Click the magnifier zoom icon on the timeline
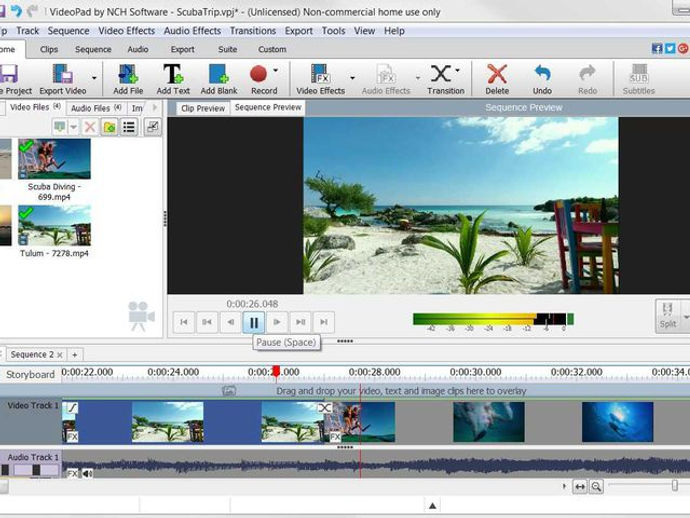 pyautogui.click(x=596, y=486)
